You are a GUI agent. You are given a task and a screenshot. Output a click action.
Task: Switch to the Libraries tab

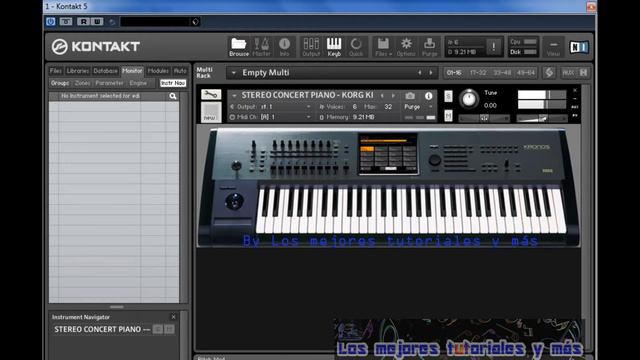click(78, 71)
